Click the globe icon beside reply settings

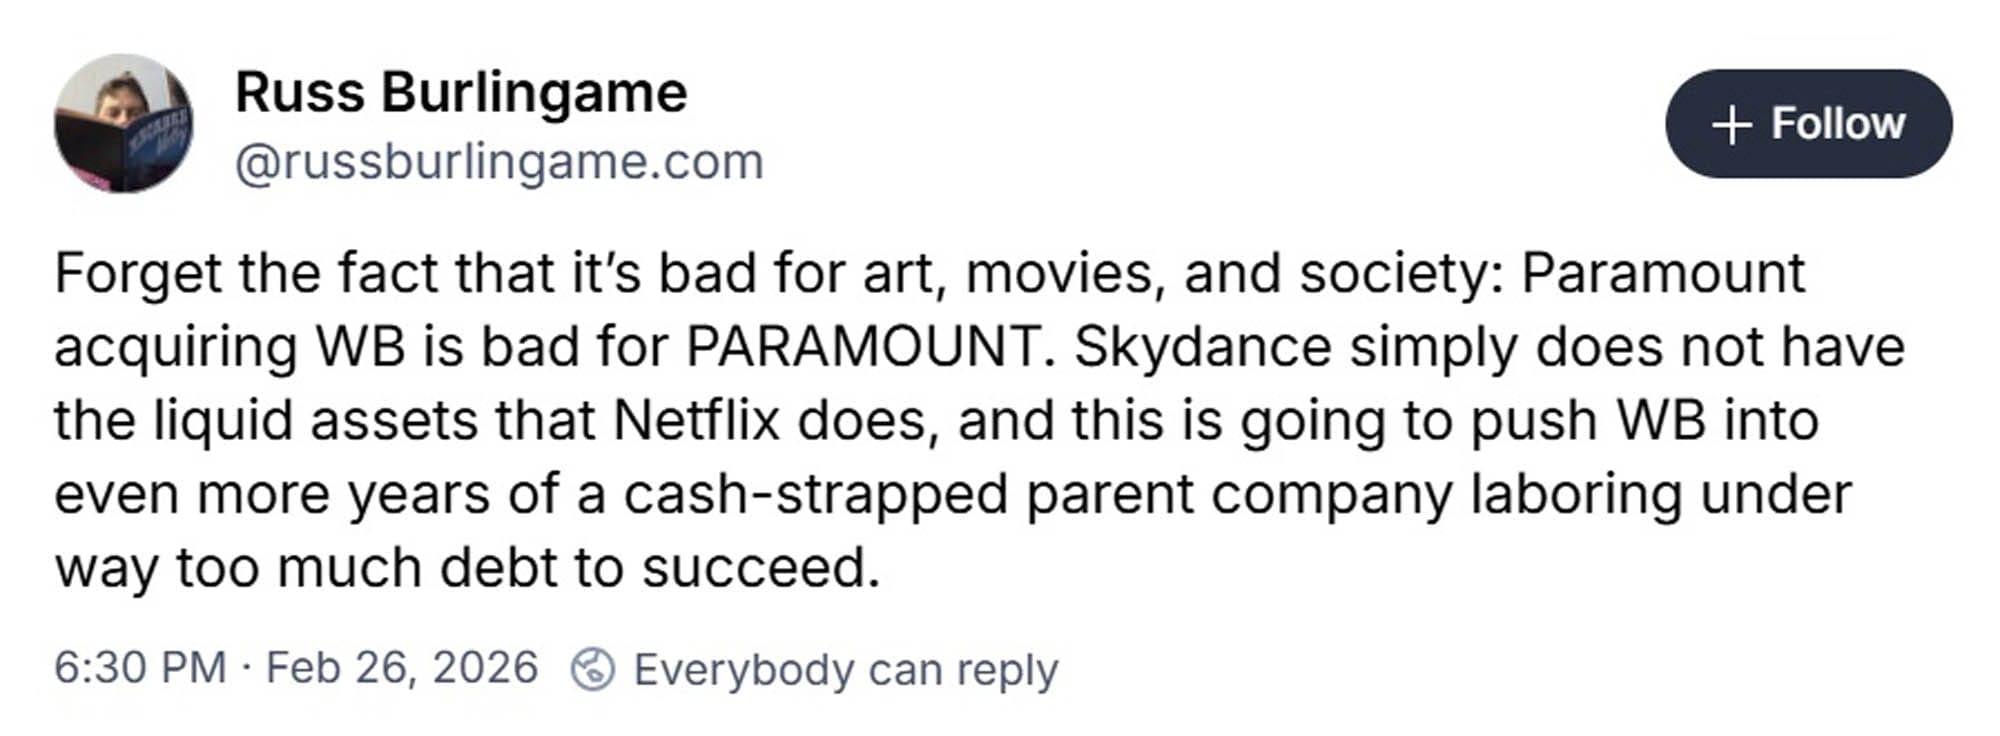592,669
